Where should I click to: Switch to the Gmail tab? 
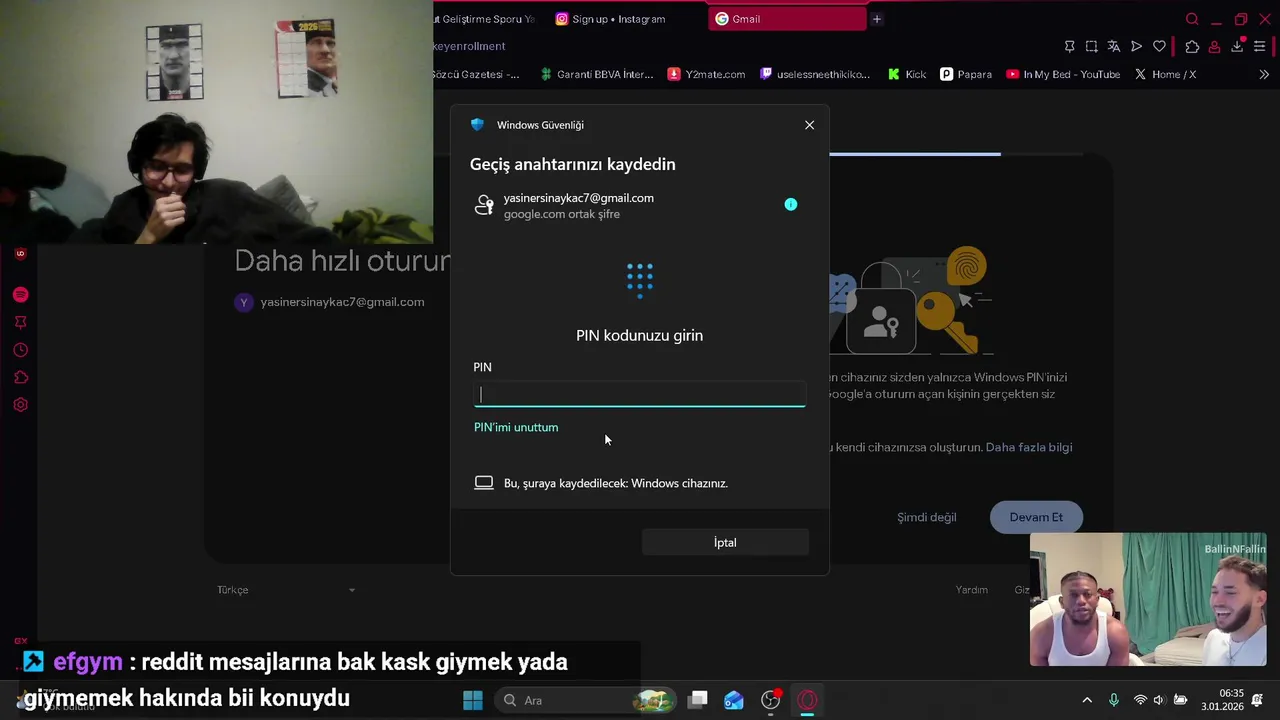(787, 19)
